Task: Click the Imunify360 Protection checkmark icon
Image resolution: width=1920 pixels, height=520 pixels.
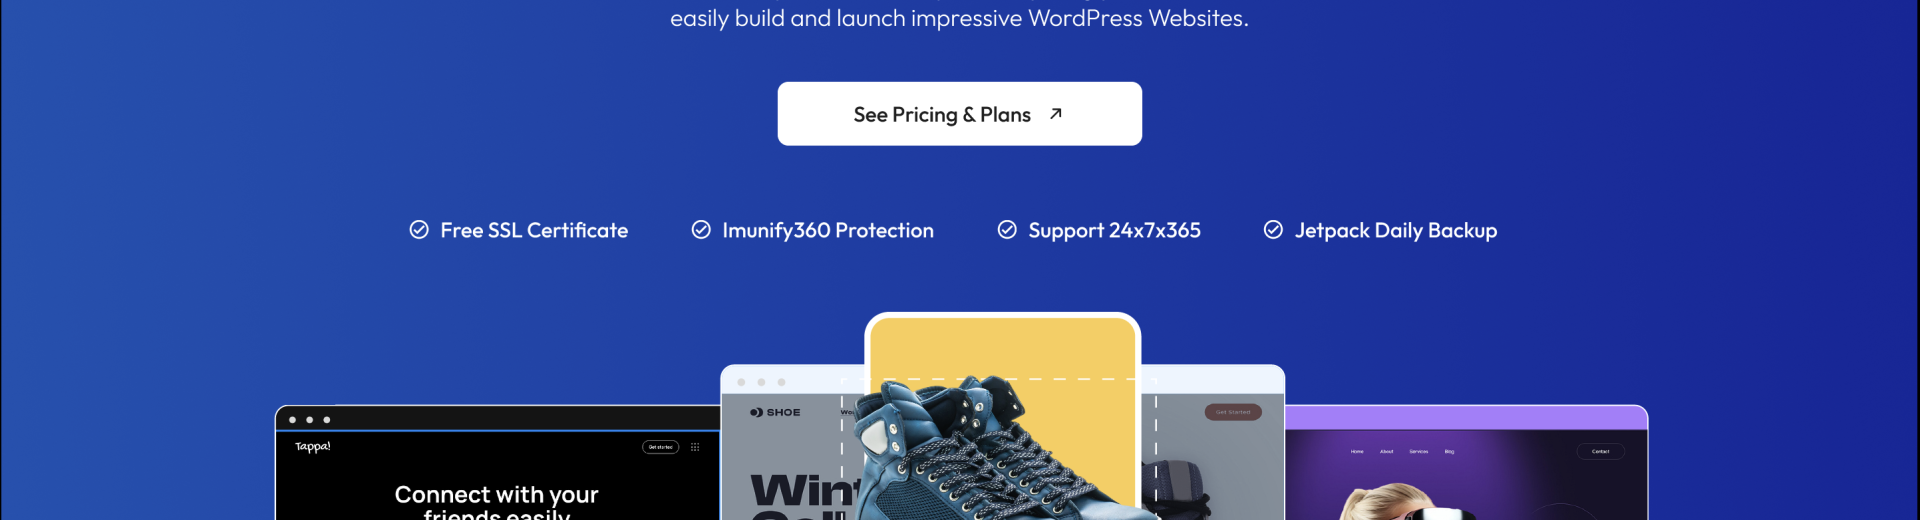Action: pyautogui.click(x=701, y=230)
